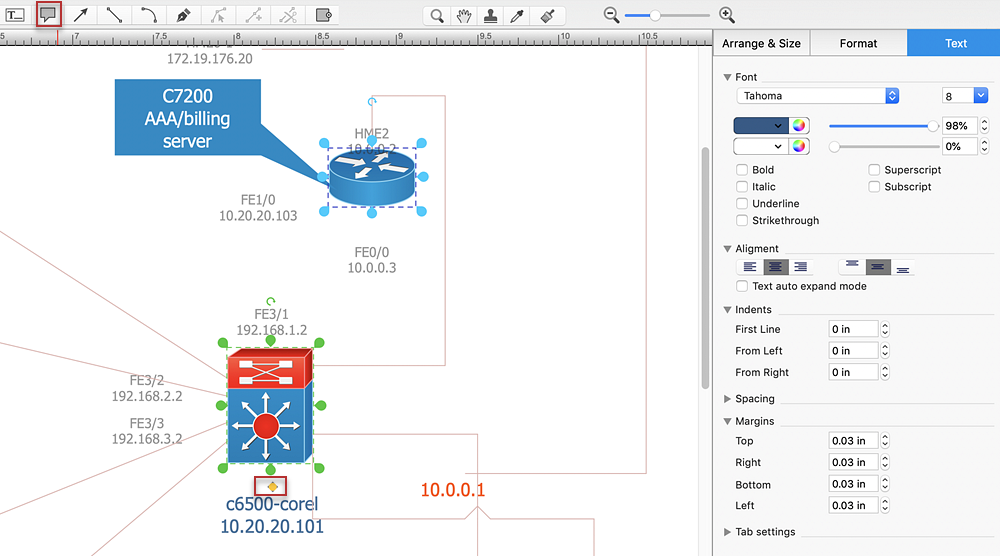Select the Eyedropper tool
This screenshot has height=556, width=1000.
click(x=517, y=15)
